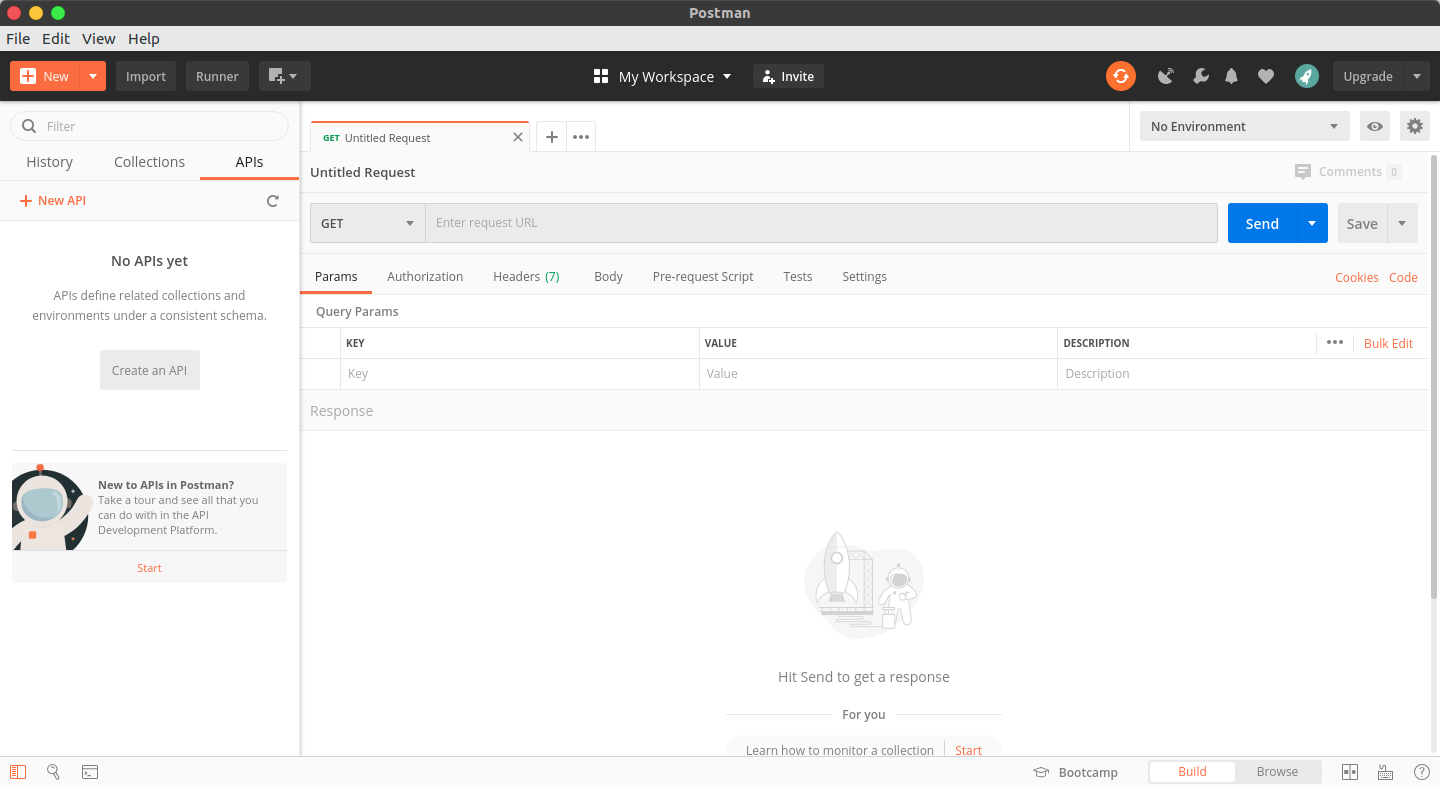Click the Import button

click(x=146, y=76)
